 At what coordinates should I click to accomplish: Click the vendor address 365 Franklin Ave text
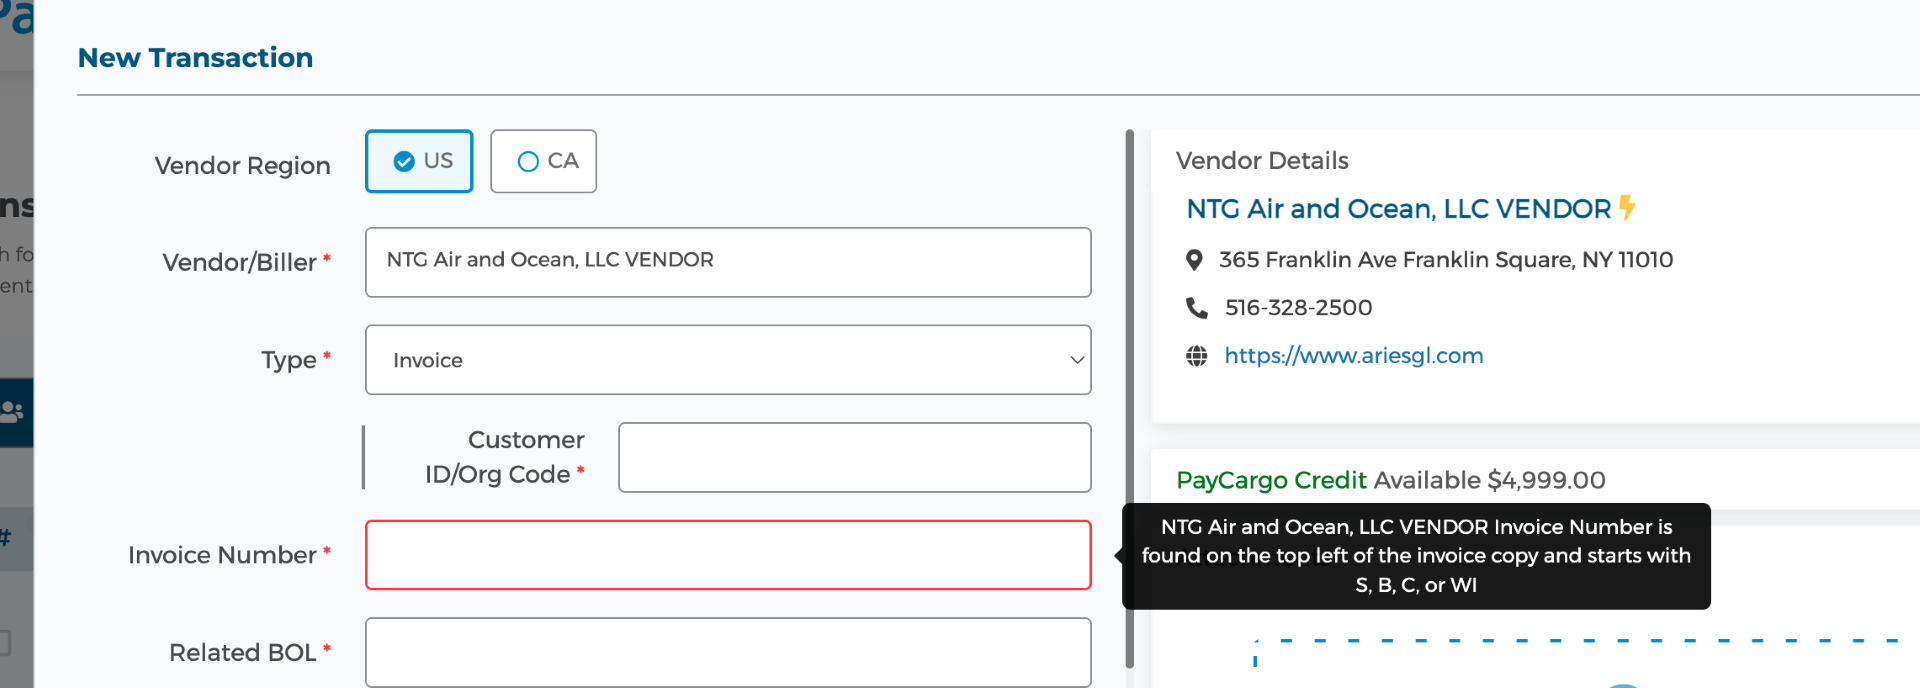1445,260
